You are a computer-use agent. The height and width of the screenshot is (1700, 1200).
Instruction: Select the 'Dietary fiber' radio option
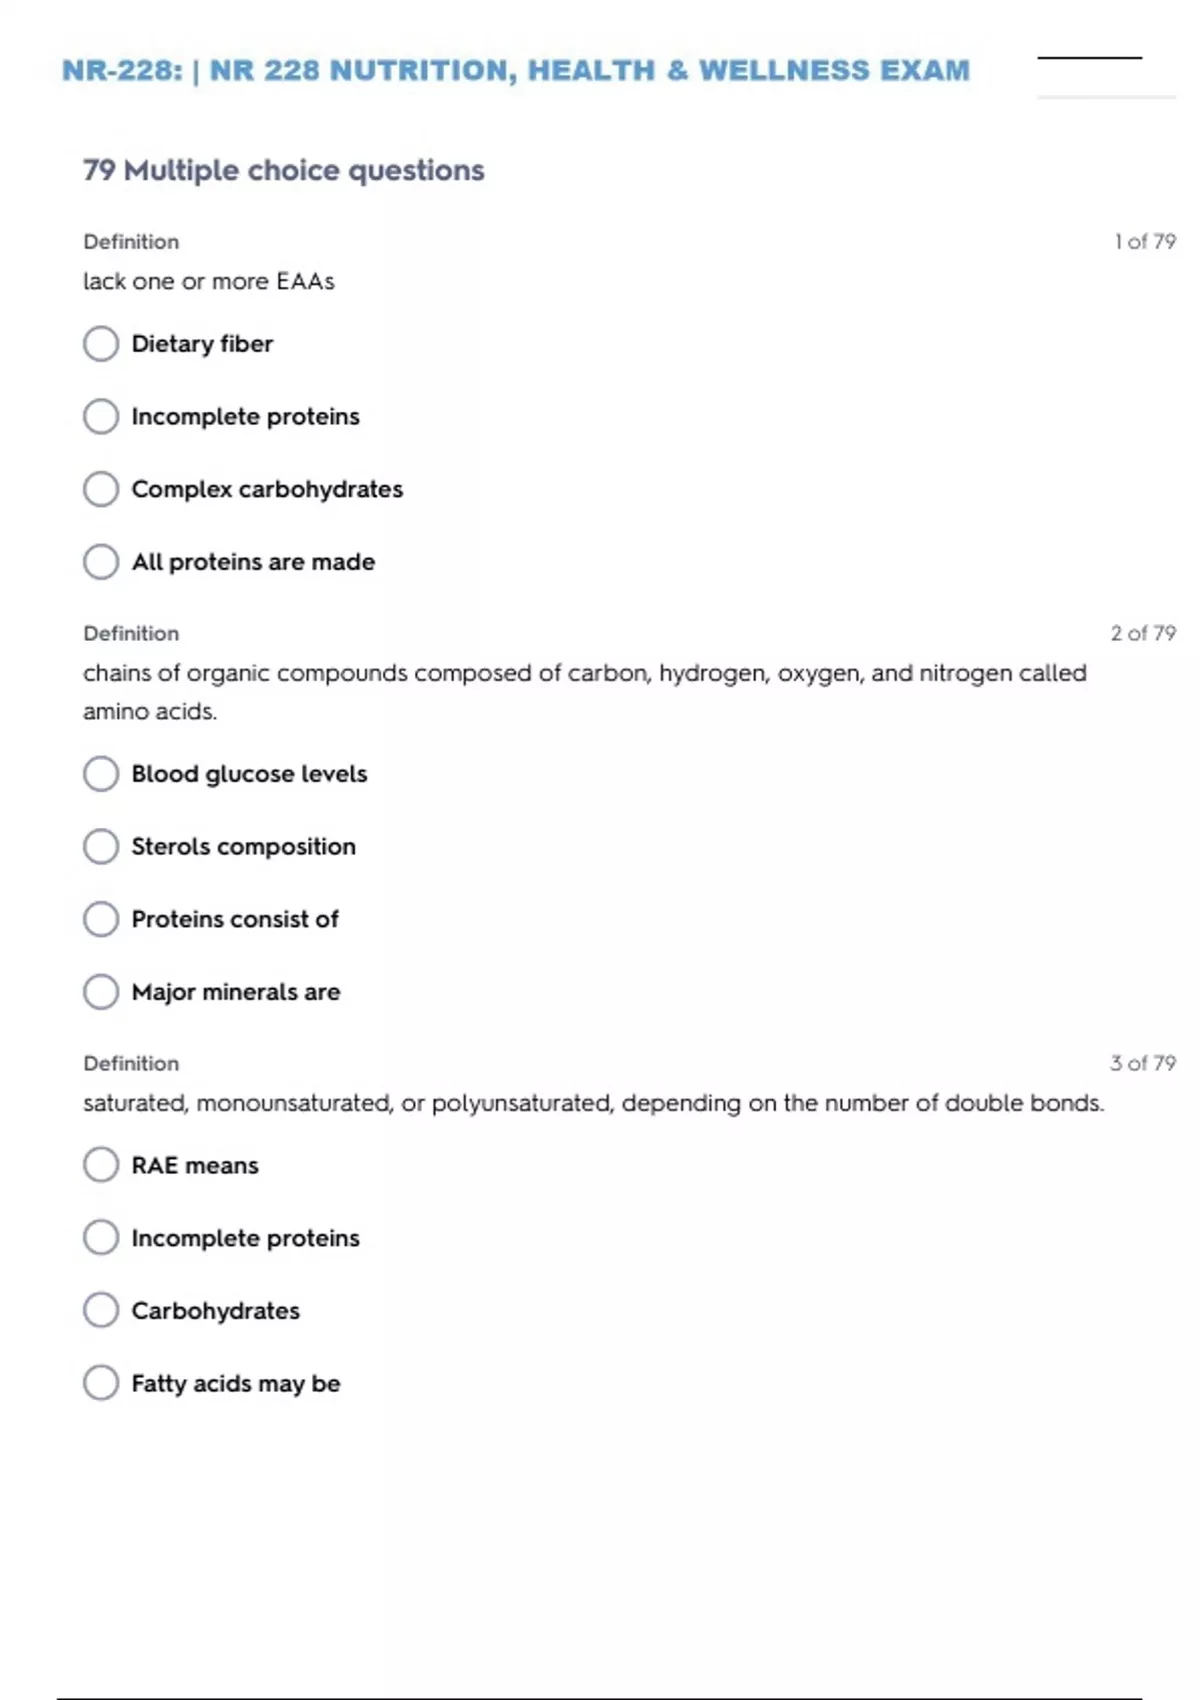[x=101, y=344]
